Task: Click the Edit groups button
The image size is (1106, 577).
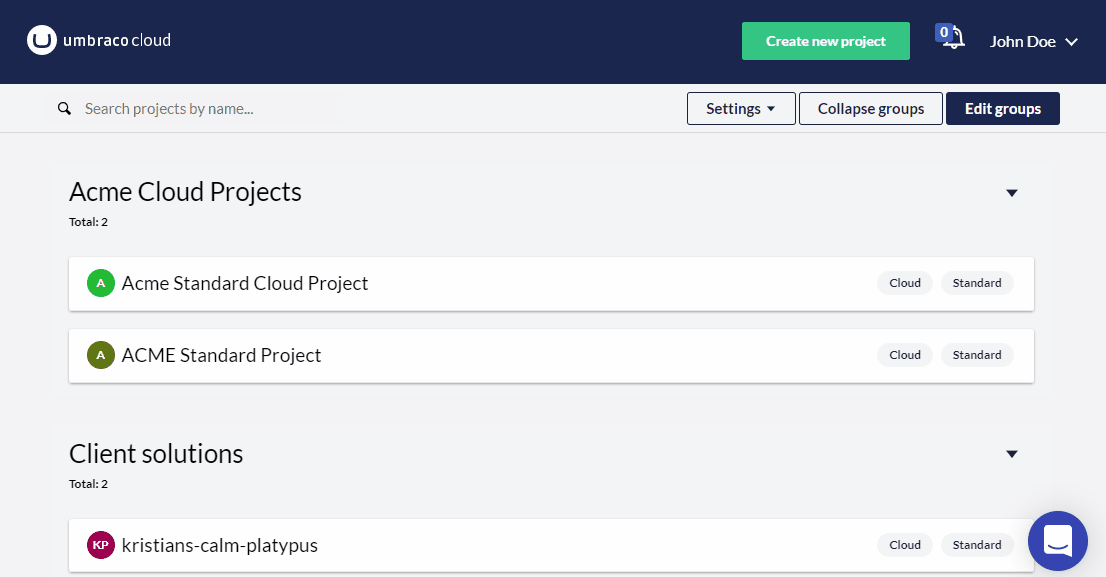Action: click(x=1002, y=109)
